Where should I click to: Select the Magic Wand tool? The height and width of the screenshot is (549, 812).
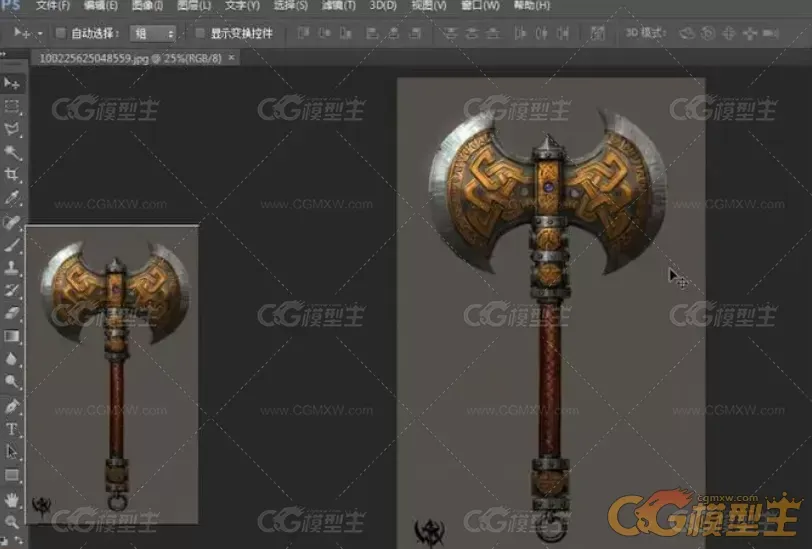click(11, 152)
